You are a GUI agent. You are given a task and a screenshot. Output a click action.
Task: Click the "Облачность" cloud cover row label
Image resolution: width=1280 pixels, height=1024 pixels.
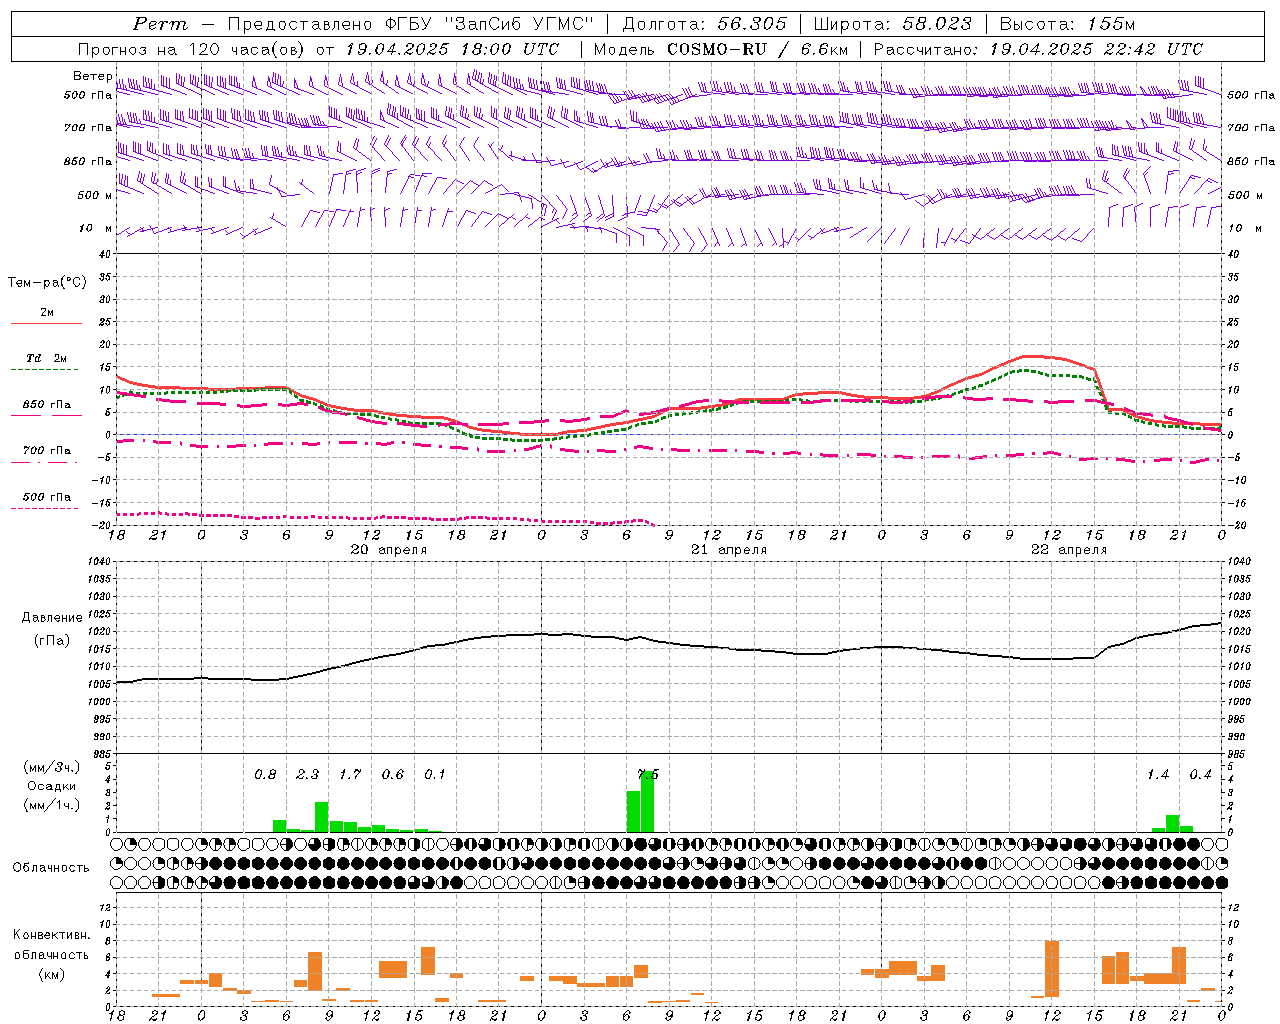coord(51,868)
